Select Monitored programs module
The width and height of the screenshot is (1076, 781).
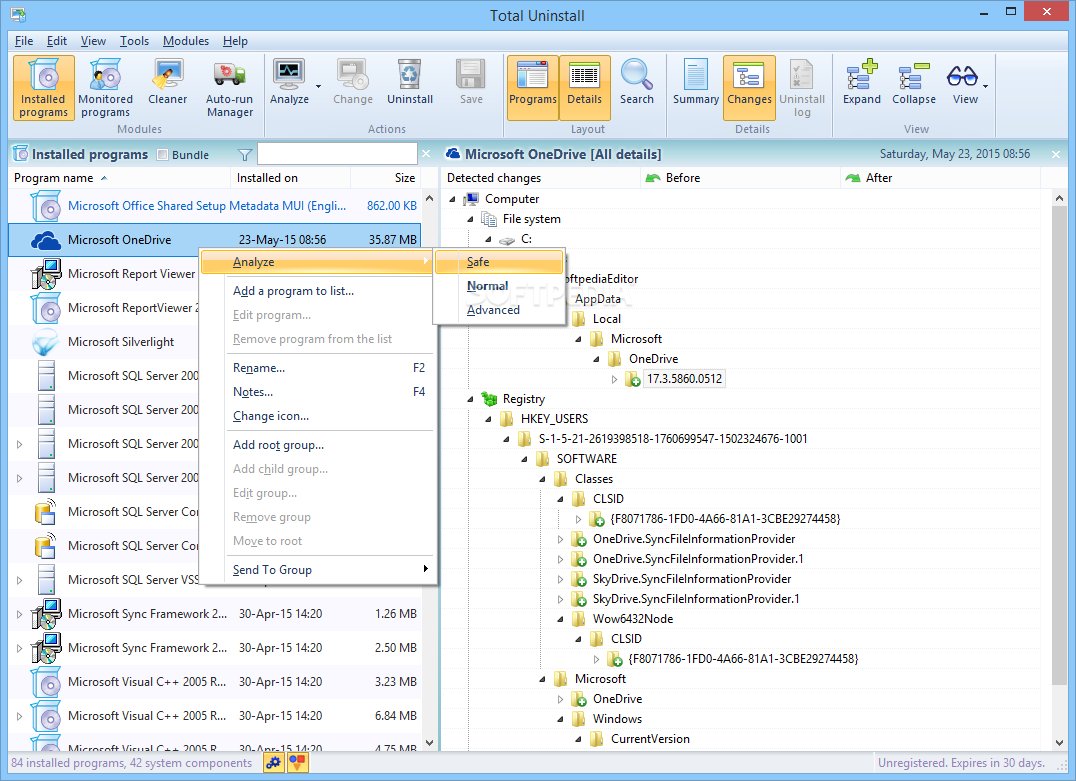(x=105, y=88)
